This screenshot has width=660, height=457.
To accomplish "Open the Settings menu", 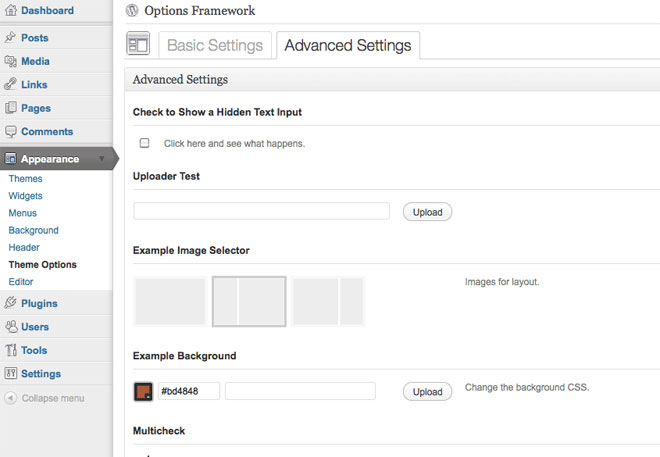I will point(41,374).
